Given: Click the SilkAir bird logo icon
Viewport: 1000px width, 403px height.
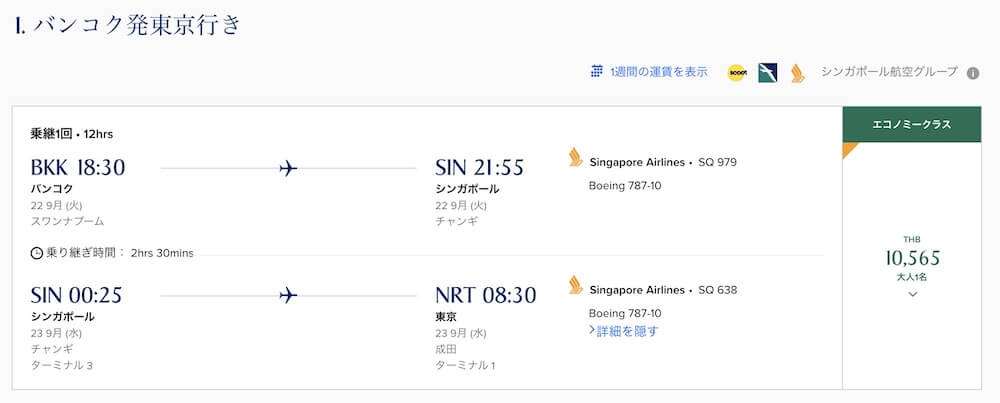Looking at the screenshot, I should [767, 73].
